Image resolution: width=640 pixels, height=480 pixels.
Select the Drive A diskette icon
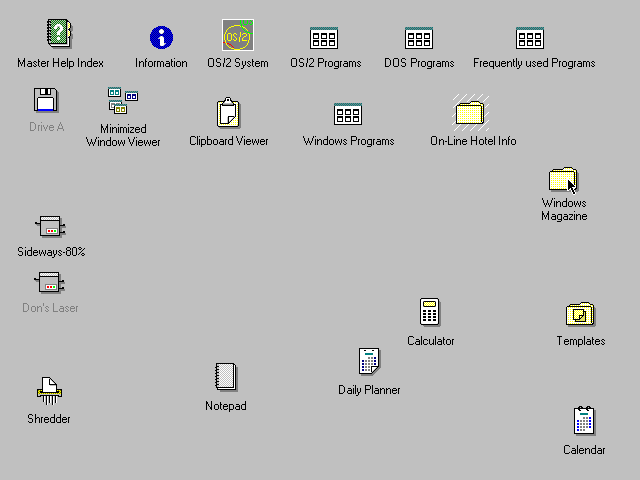point(46,101)
